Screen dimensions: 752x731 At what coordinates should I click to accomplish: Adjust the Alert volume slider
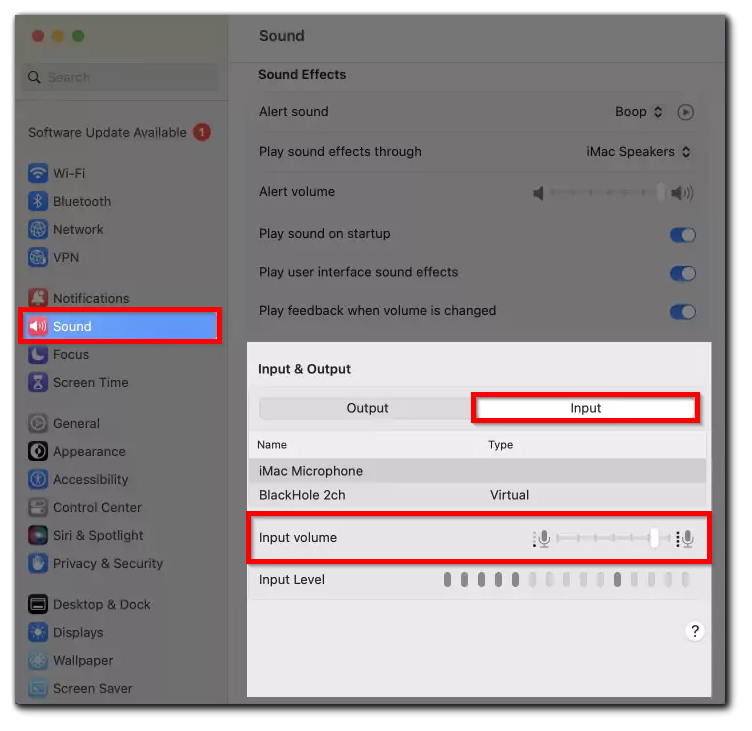[607, 193]
